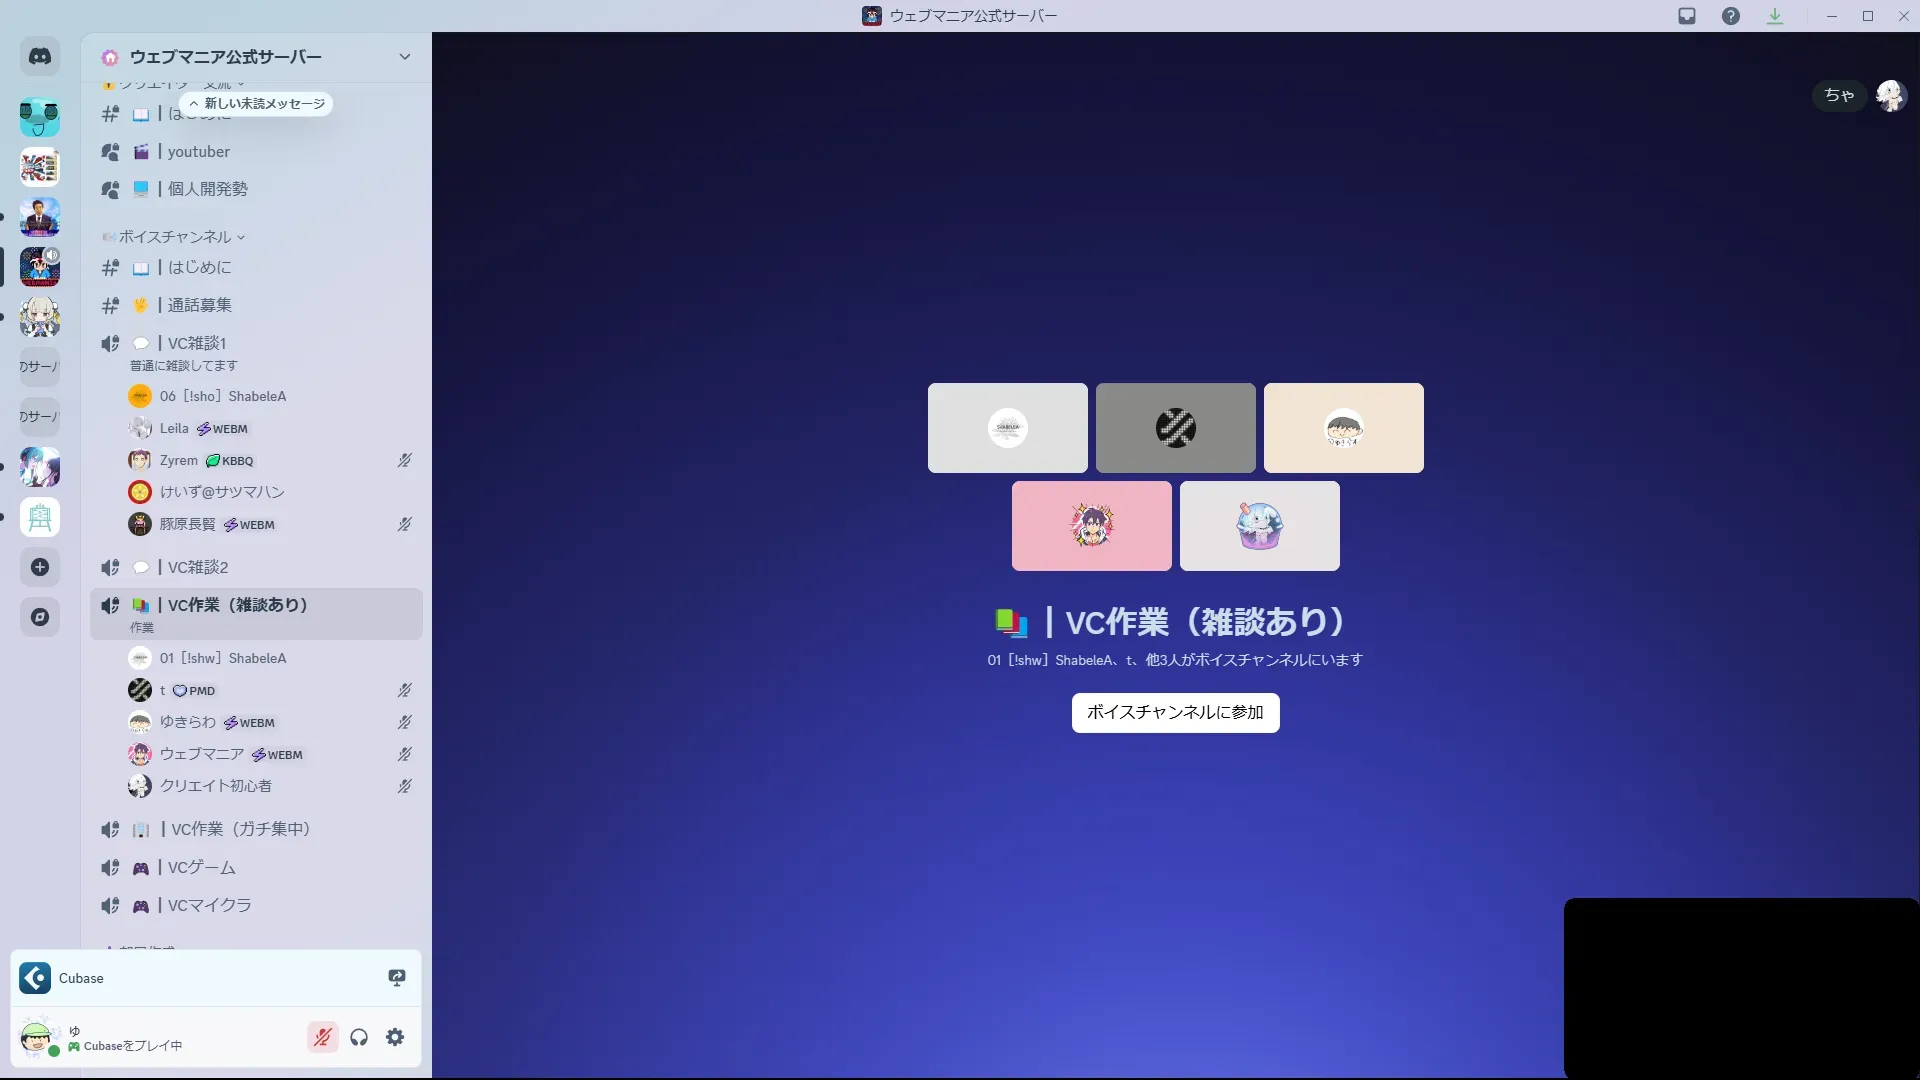Viewport: 1920px width, 1080px height.
Task: Collapse the ボイスチャンネル category
Action: [x=175, y=237]
